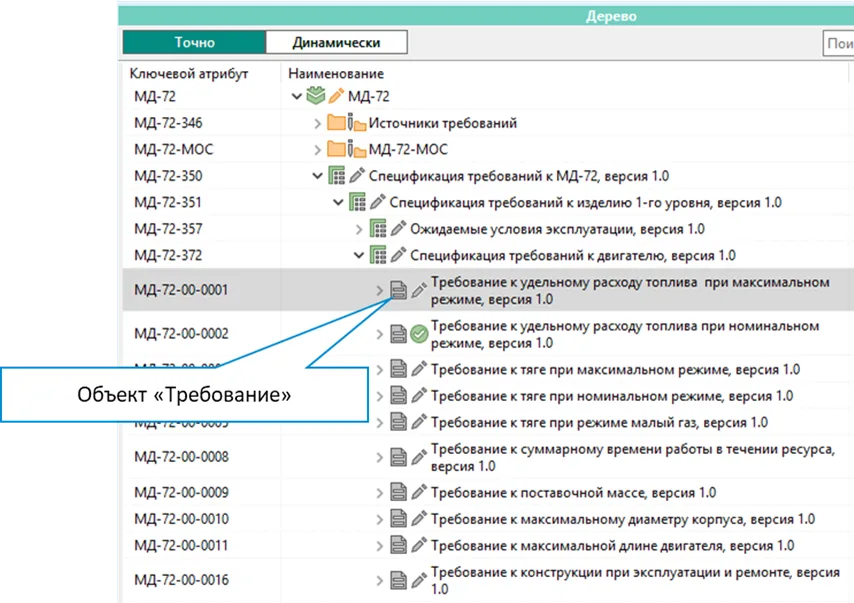This screenshot has height=603, width=854.
Task: Select key attribute cell МД-72-357
Action: [x=168, y=229]
